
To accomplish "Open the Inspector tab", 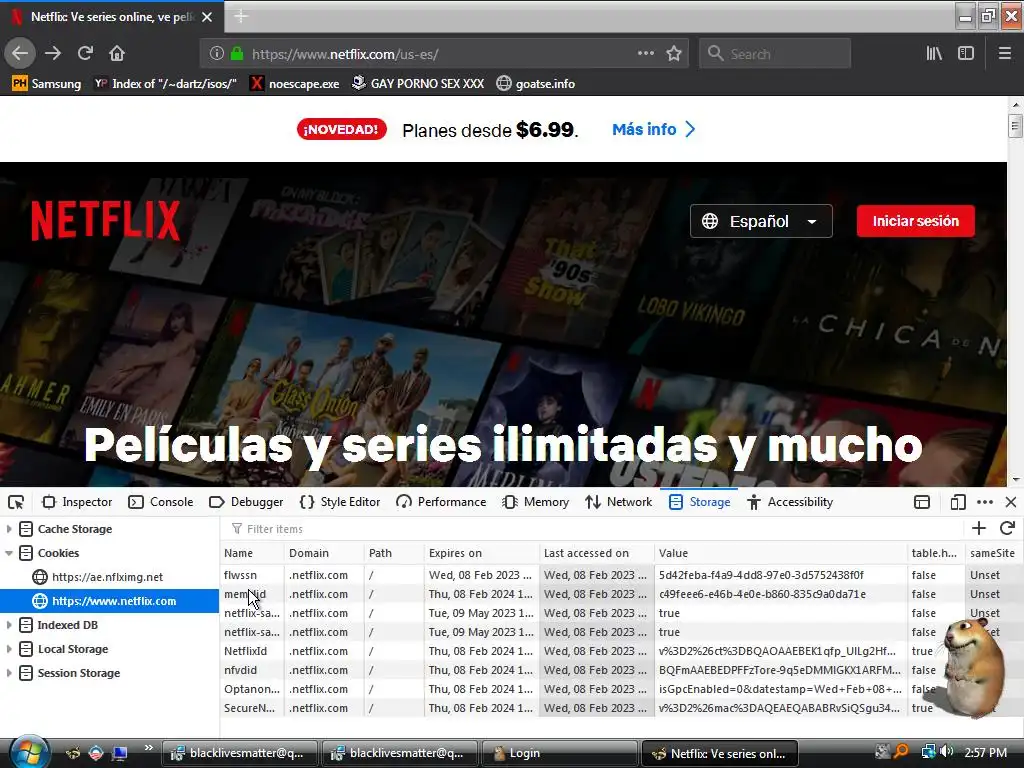I will pos(77,502).
